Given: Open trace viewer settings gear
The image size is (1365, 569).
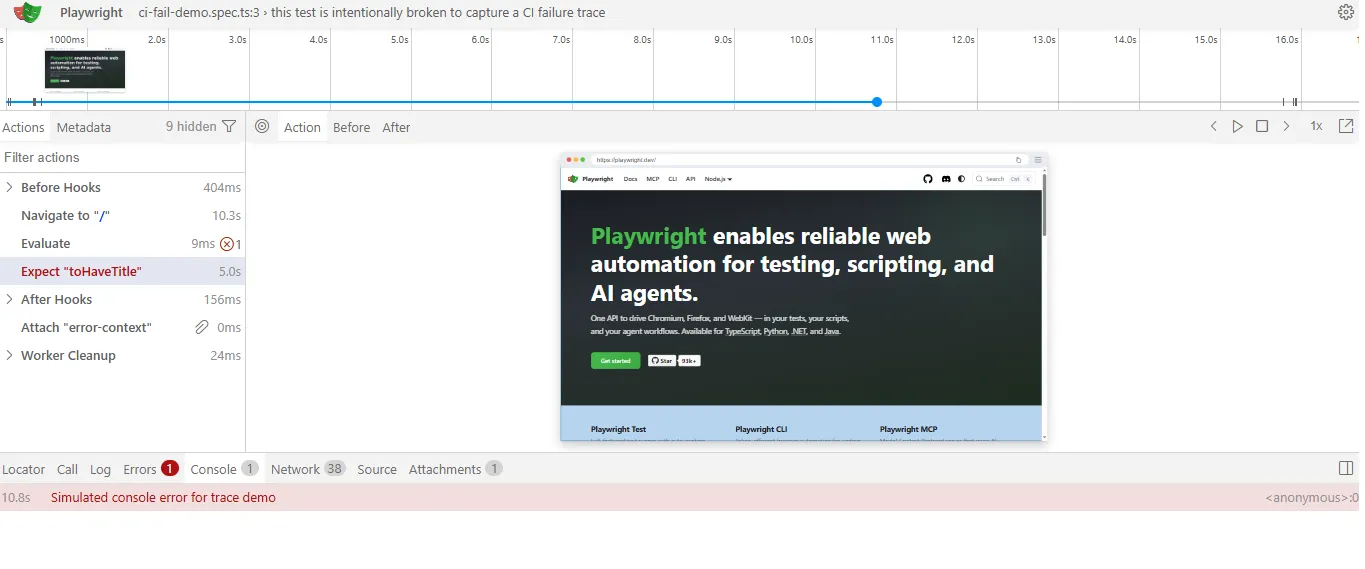Looking at the screenshot, I should coord(1346,12).
